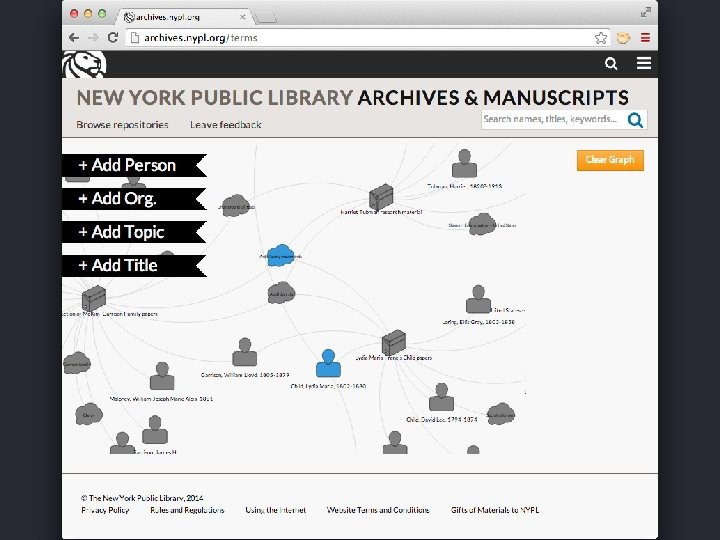Select the blue Child, Lydia Maria person node
Screen dimensions: 720x540
328,363
